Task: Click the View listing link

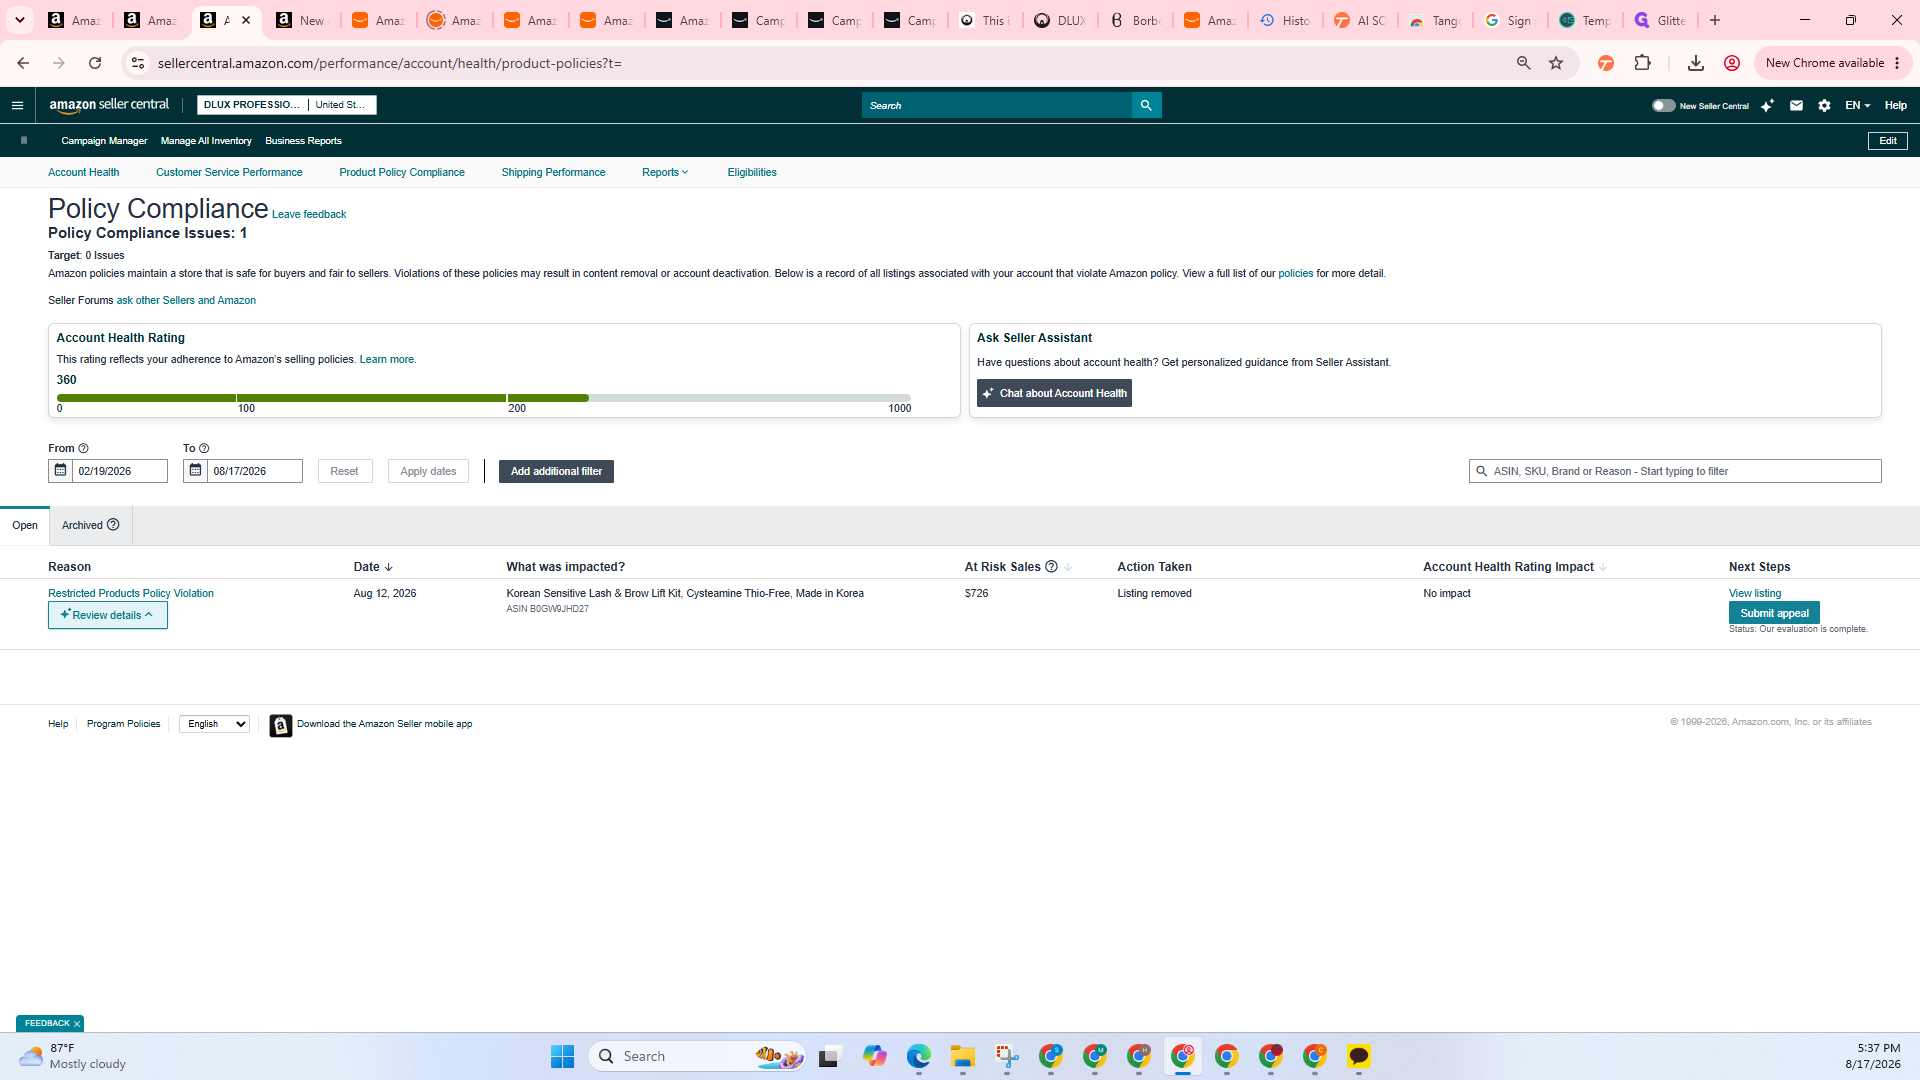Action: click(x=1755, y=593)
